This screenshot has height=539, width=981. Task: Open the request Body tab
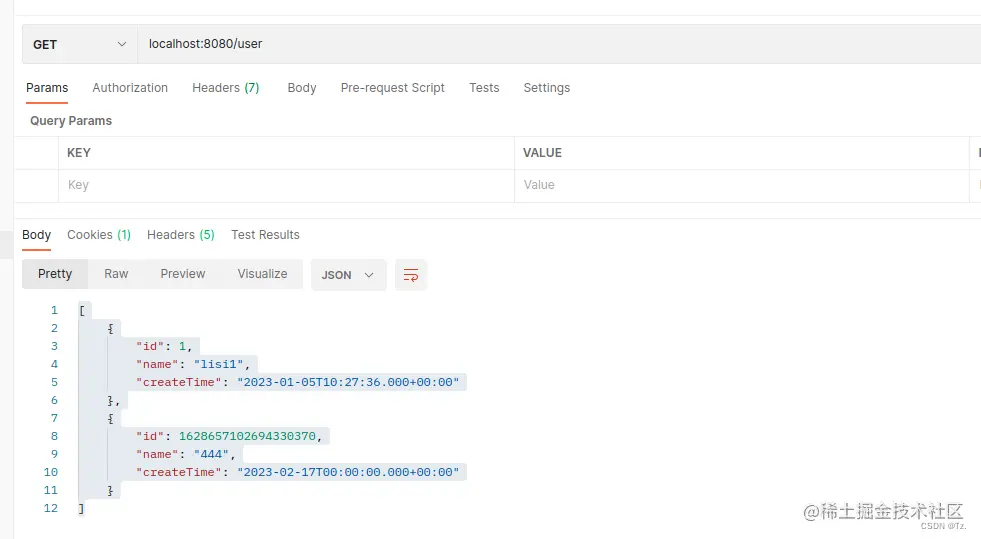[x=302, y=88]
